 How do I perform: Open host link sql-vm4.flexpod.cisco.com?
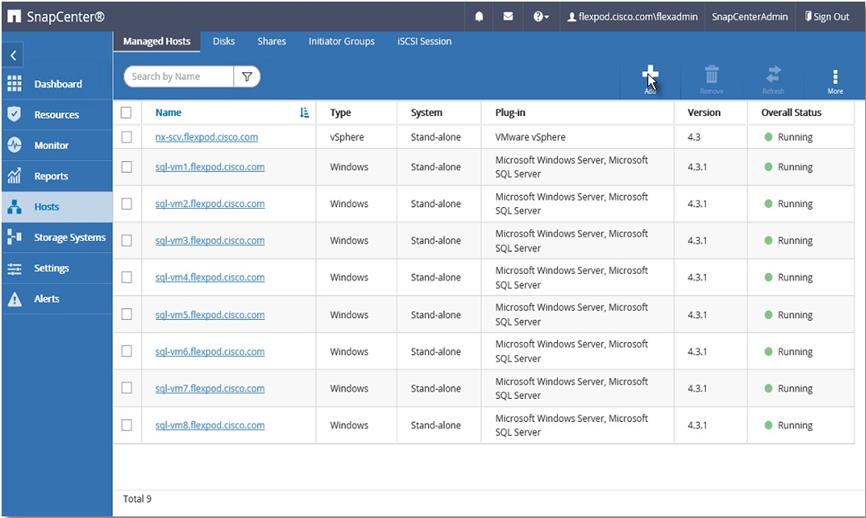(210, 277)
